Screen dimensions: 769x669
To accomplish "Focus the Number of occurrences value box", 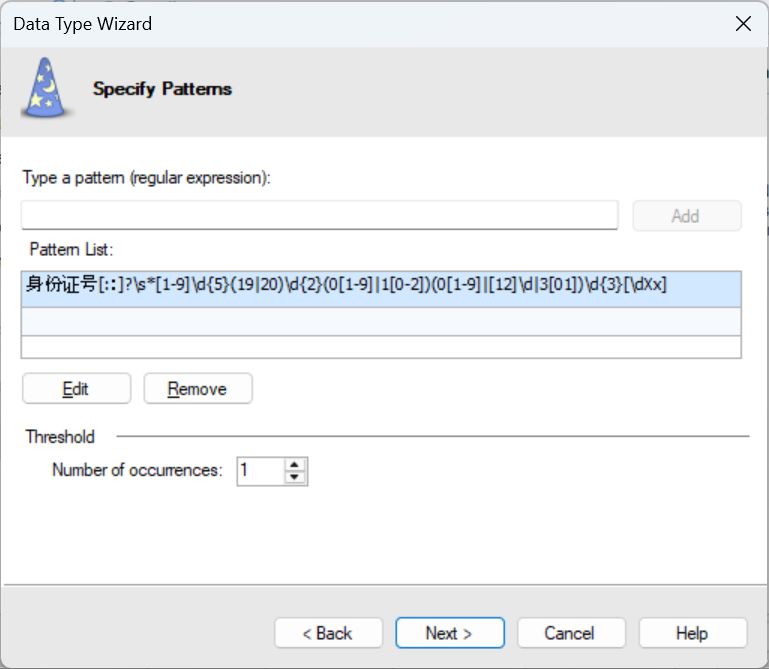I will tap(258, 471).
